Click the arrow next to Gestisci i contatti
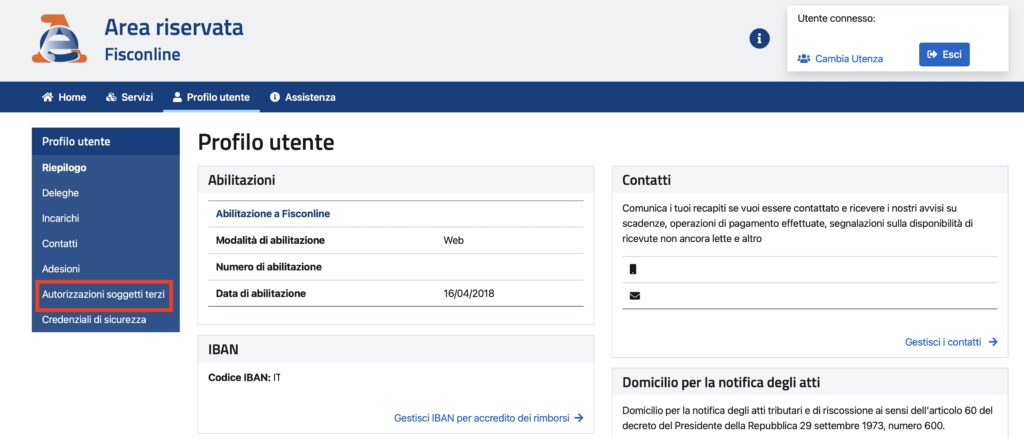1024x438 pixels. click(993, 341)
